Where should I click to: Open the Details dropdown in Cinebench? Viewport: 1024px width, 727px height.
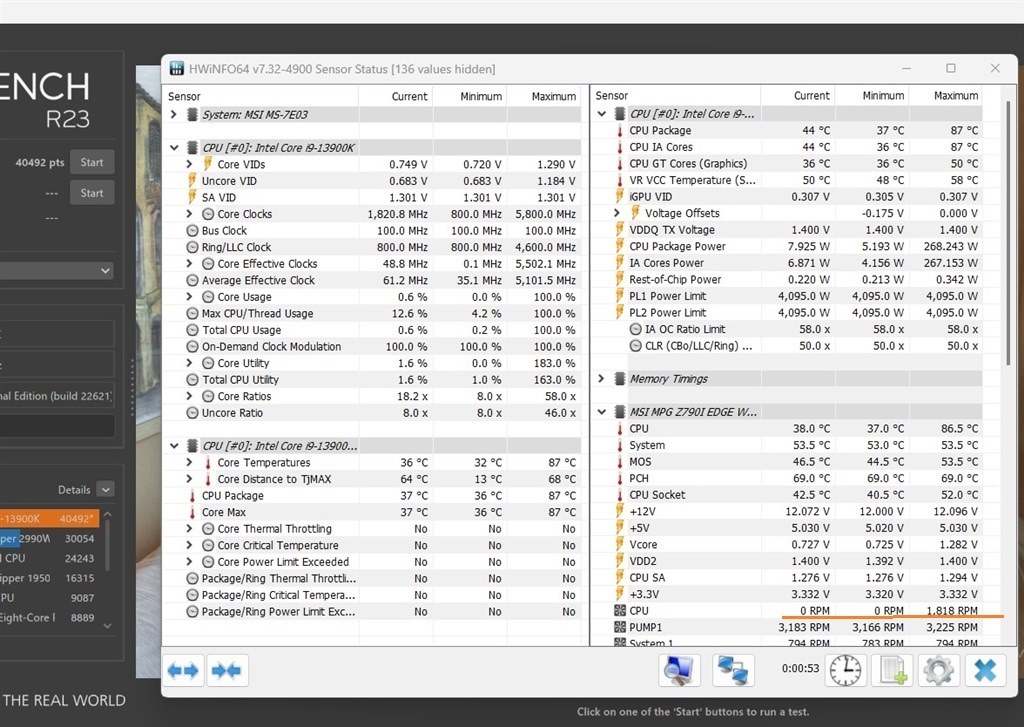click(x=106, y=489)
